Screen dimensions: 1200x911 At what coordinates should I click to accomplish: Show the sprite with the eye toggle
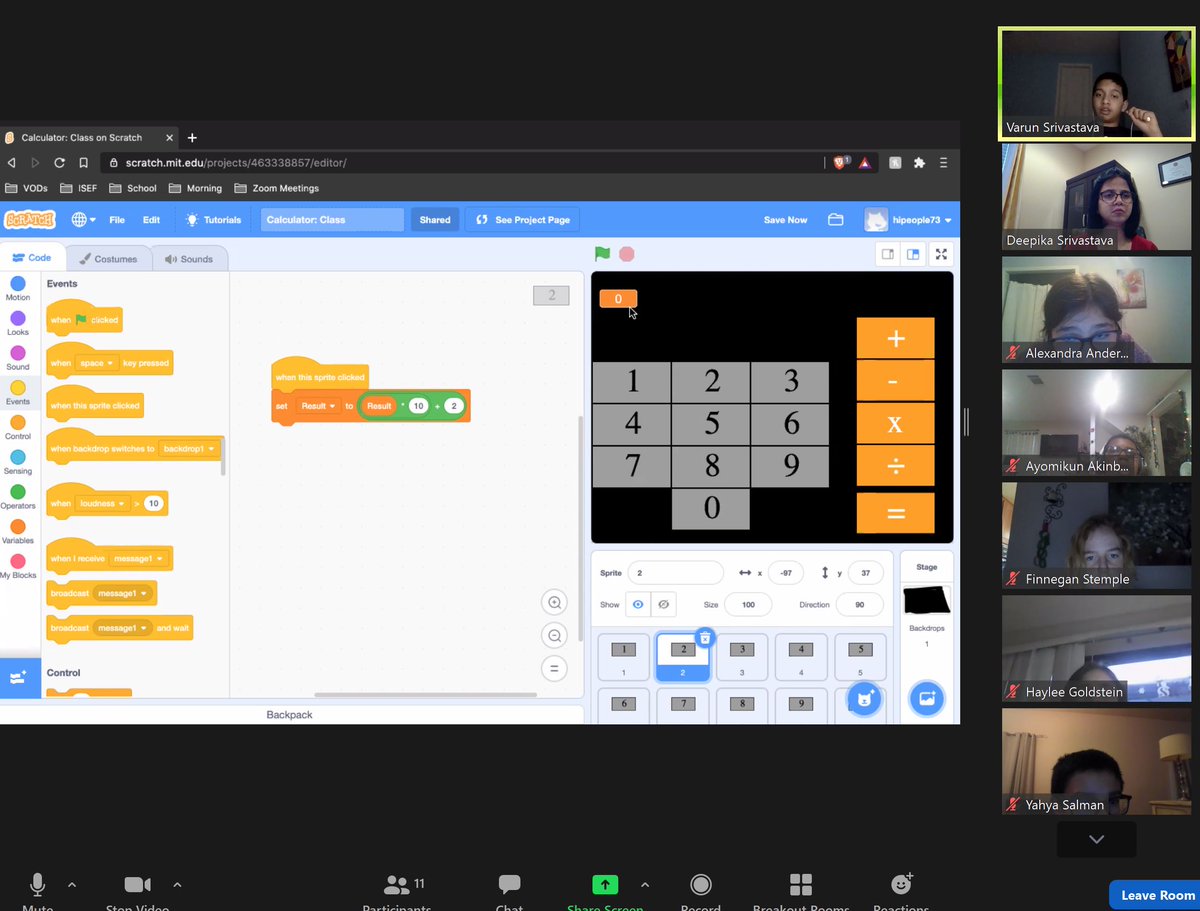tap(638, 604)
